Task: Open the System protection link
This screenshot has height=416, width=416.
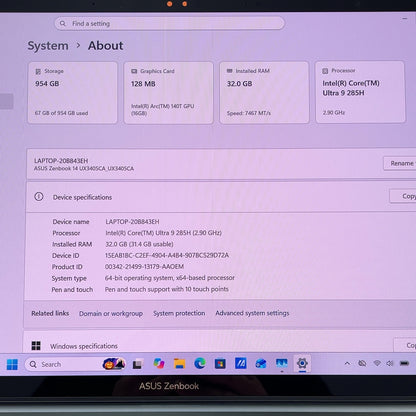Action: tap(179, 313)
